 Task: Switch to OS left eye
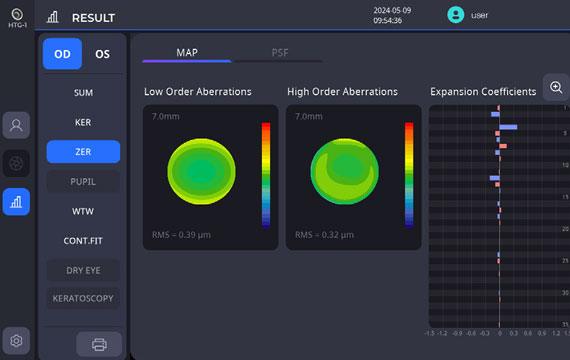pyautogui.click(x=102, y=54)
